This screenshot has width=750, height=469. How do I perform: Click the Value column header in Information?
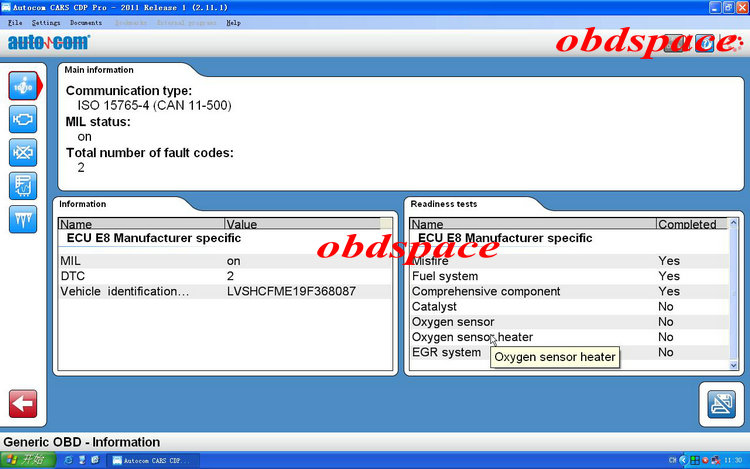302,224
